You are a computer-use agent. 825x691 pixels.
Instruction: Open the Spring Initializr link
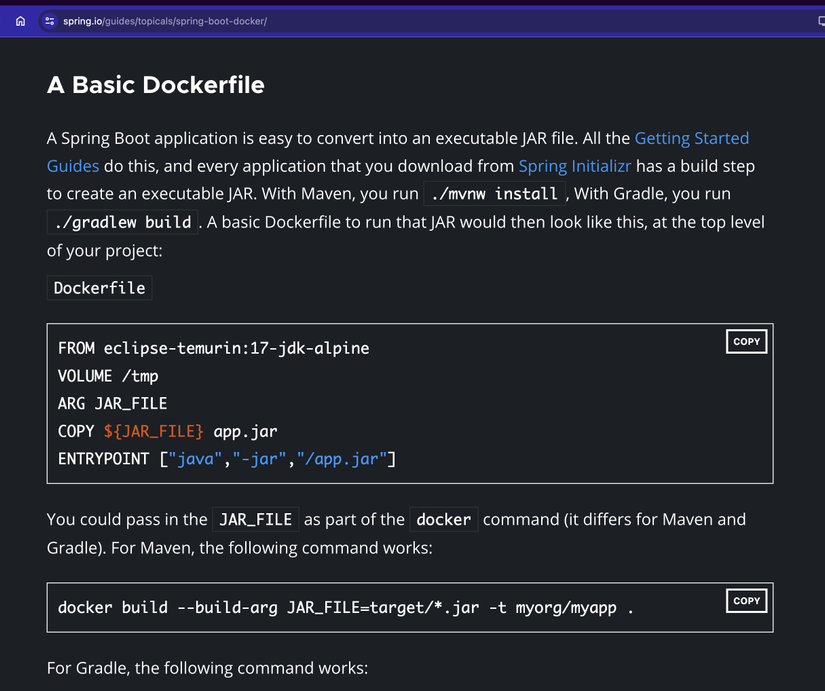point(575,166)
